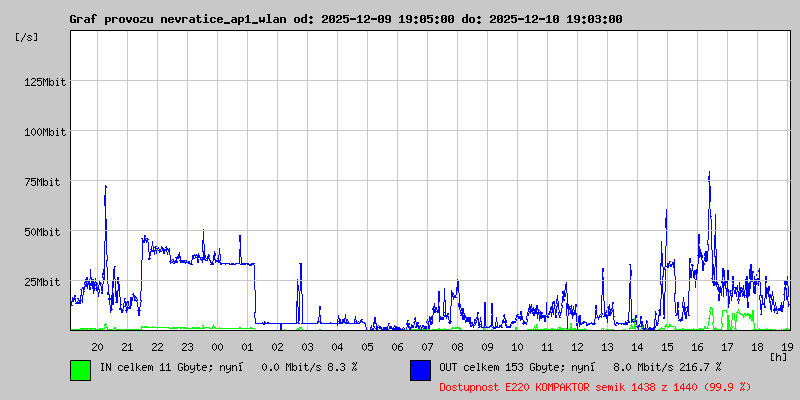
Task: Click the hour '00' x-axis label
Action: pyautogui.click(x=217, y=347)
